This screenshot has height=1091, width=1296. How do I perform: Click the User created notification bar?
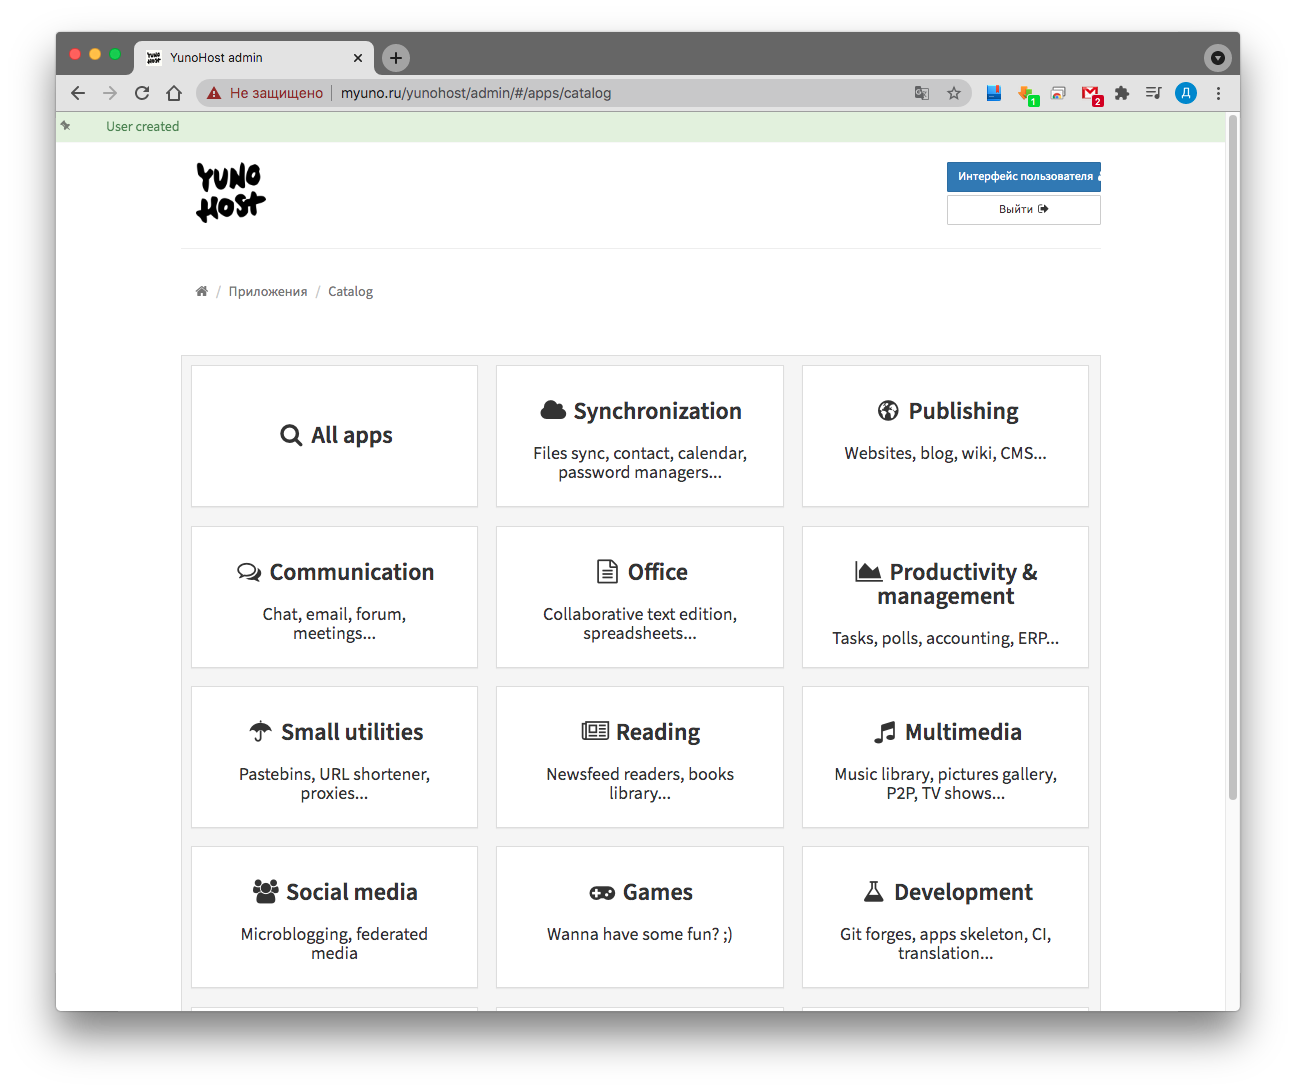point(640,127)
